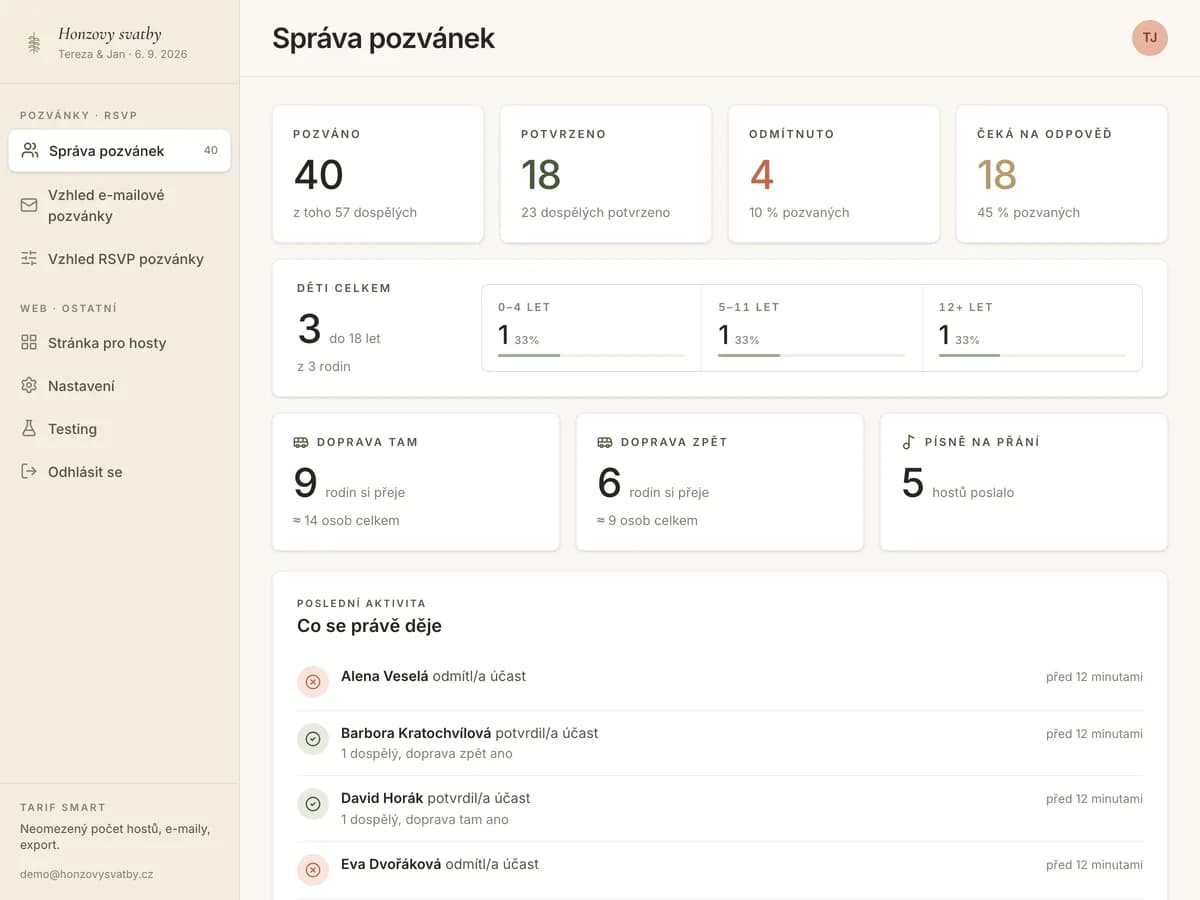Click 'před 12 minutami' on David Horák row

[x=1094, y=799]
